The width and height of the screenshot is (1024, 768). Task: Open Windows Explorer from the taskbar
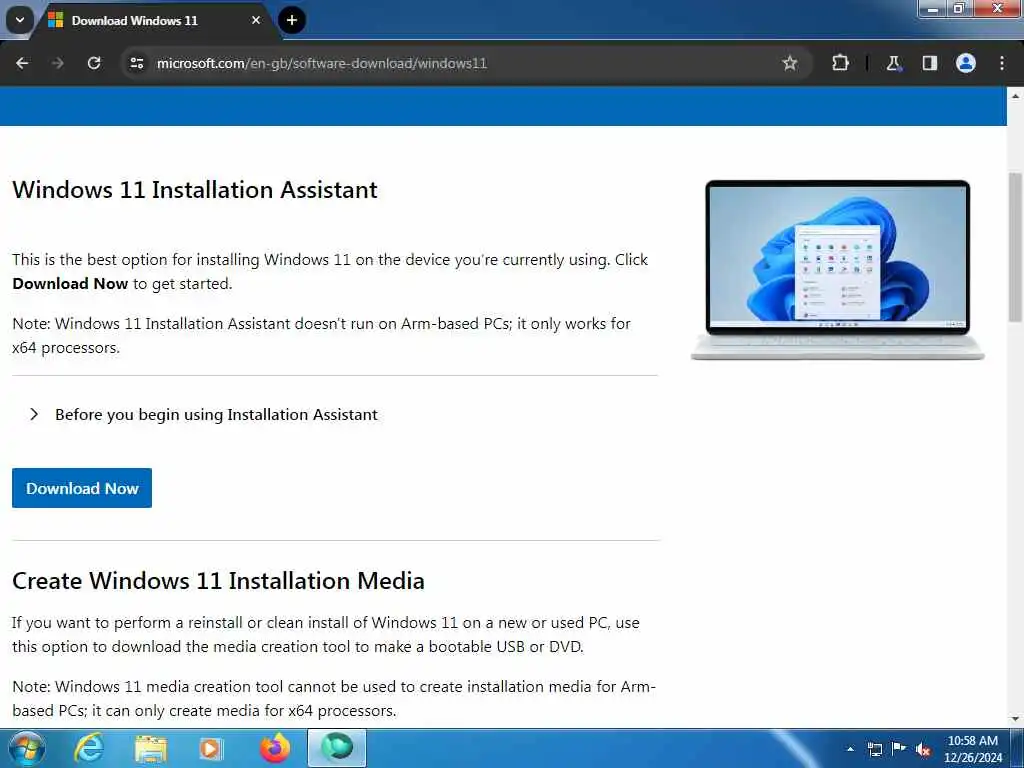click(x=151, y=749)
